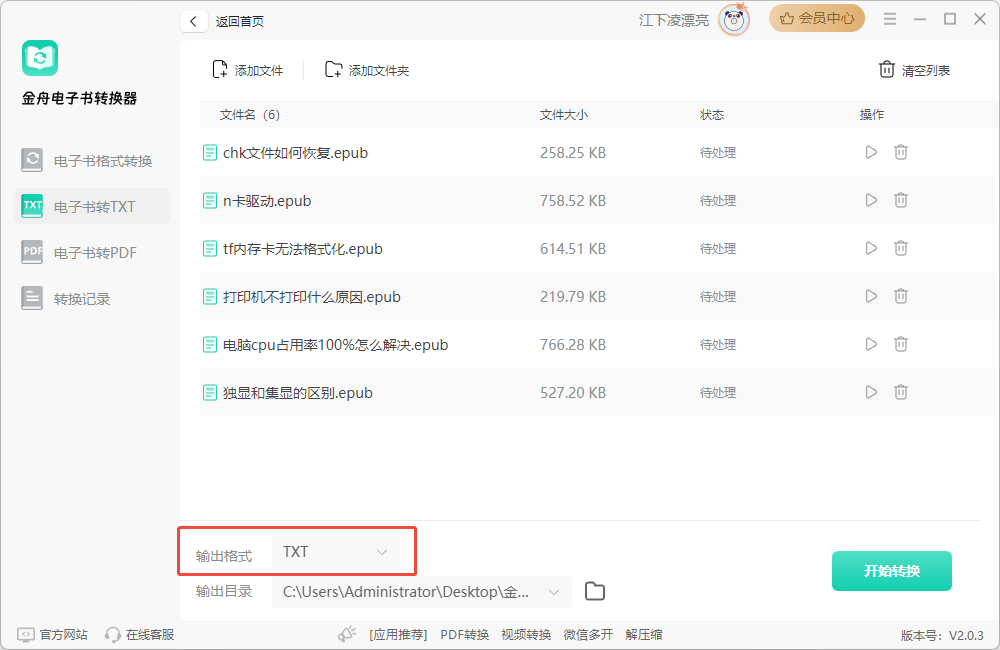The height and width of the screenshot is (650, 1000).
Task: Click size 258.25 KB cell
Action: tap(573, 153)
